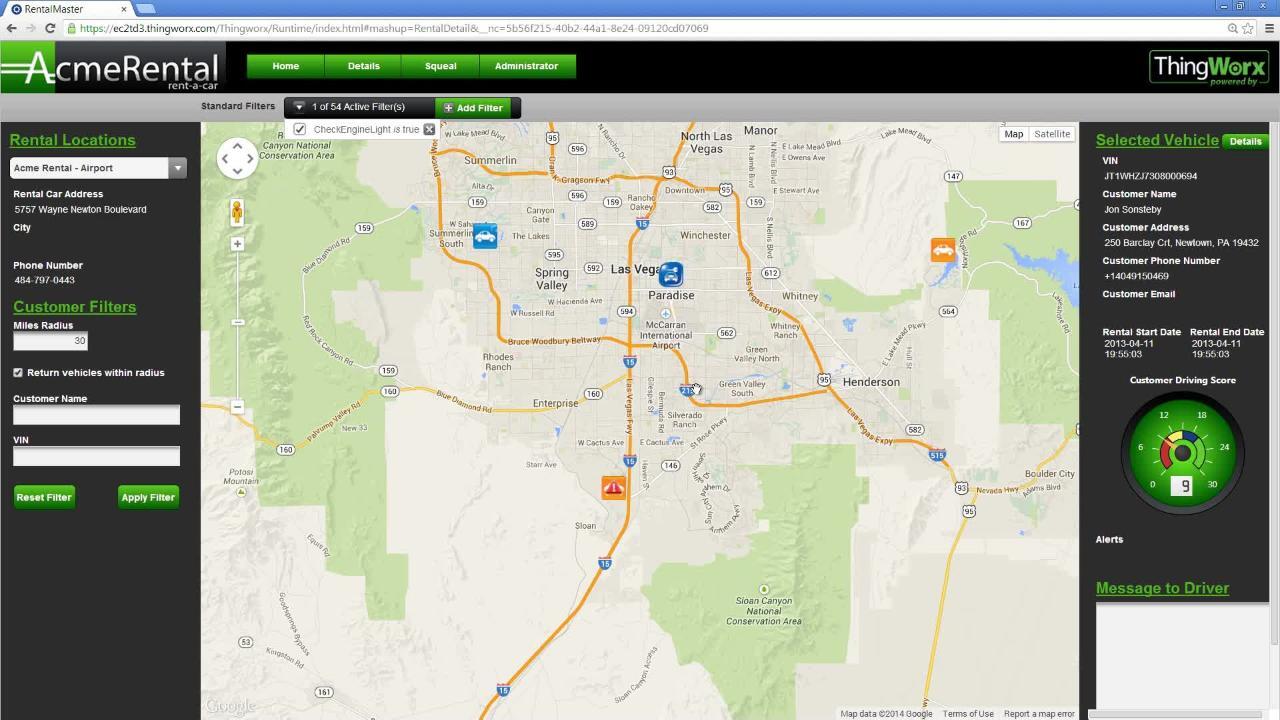Click the Selected Vehicle Details button
The width and height of the screenshot is (1280, 720).
pyautogui.click(x=1245, y=141)
